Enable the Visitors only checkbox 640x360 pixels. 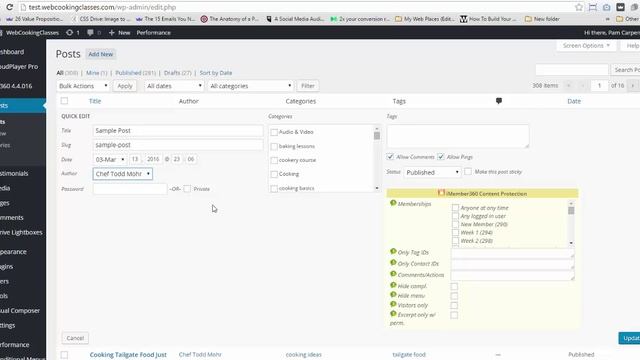[x=454, y=305]
